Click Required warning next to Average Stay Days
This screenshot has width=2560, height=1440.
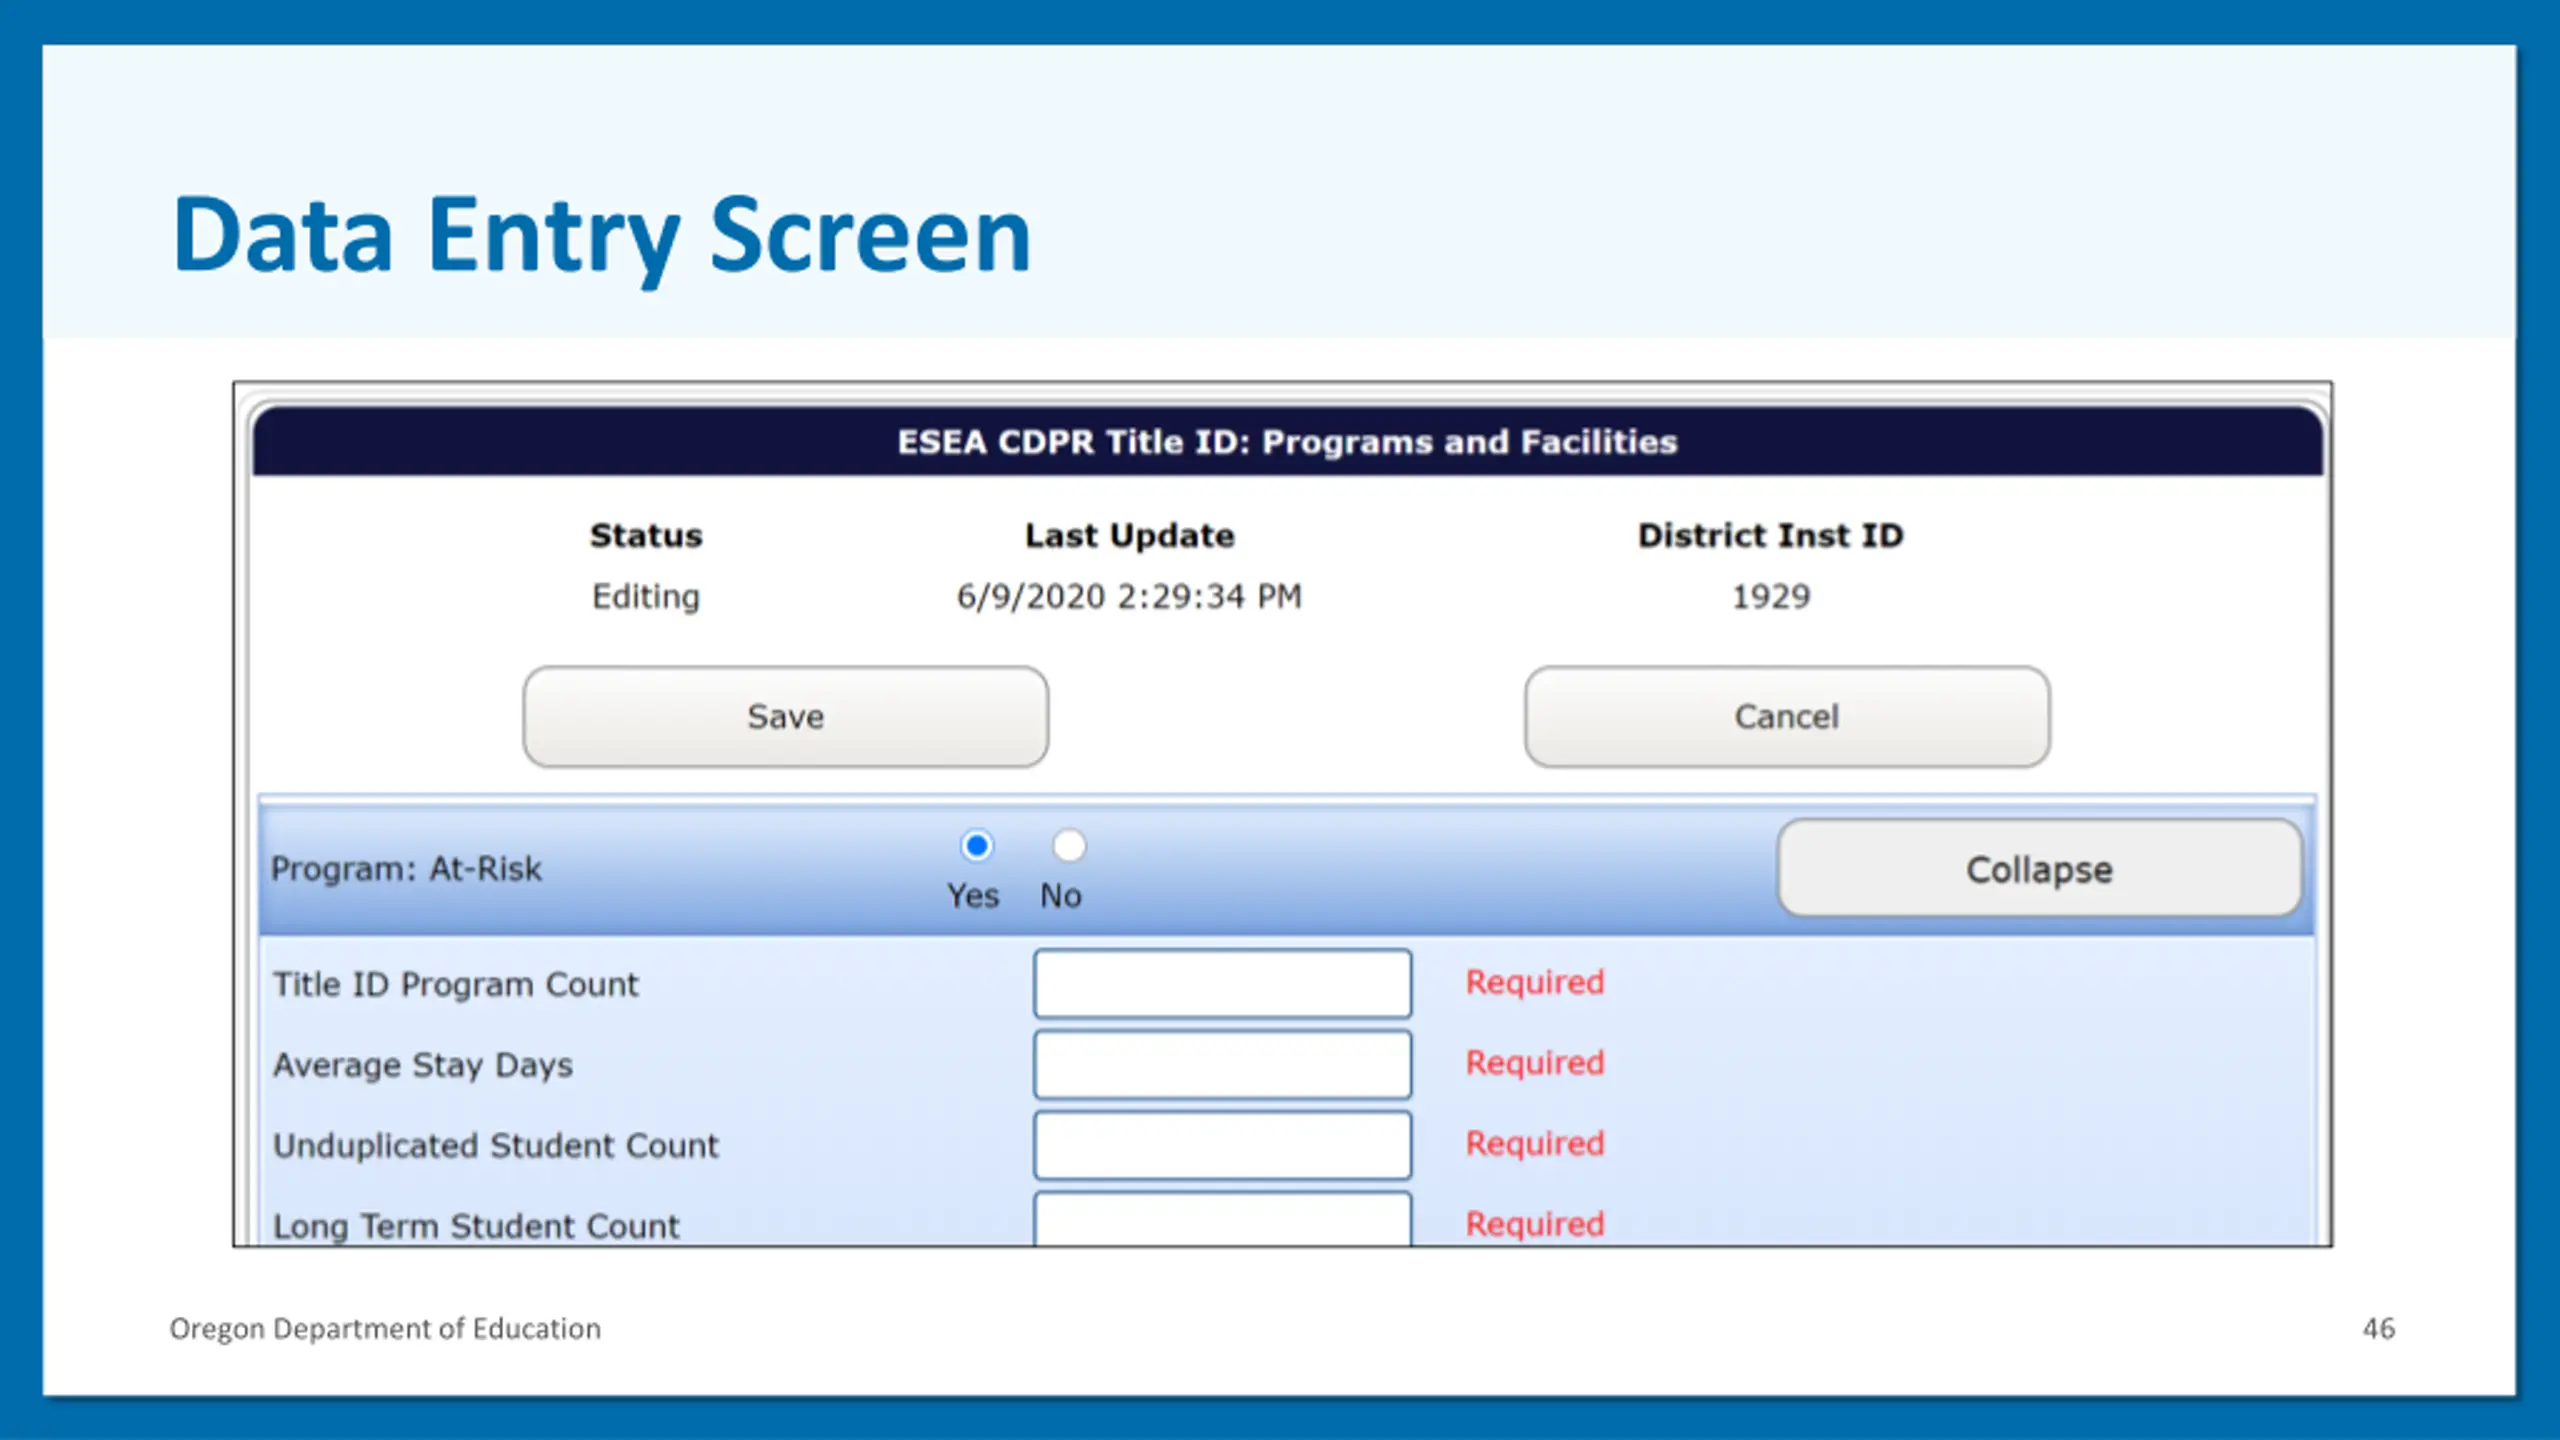click(1534, 1062)
